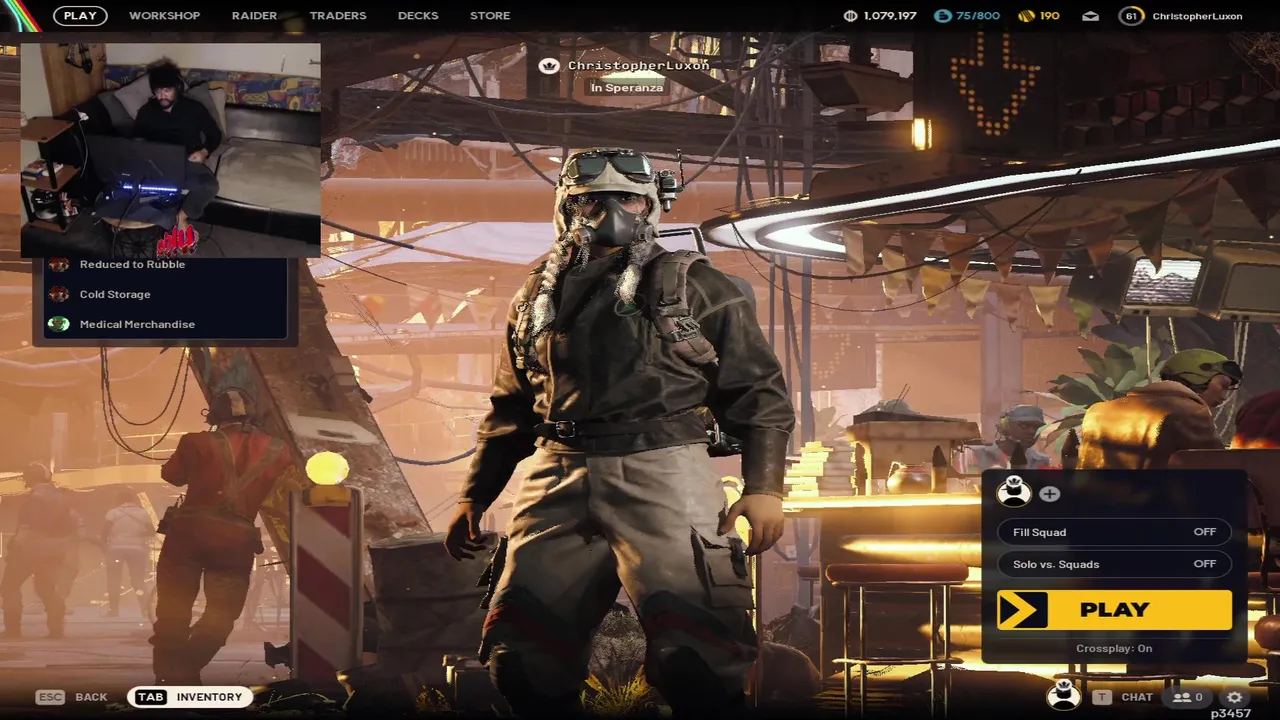Open the ChristopherLuxon profile name at top right

point(1197,16)
